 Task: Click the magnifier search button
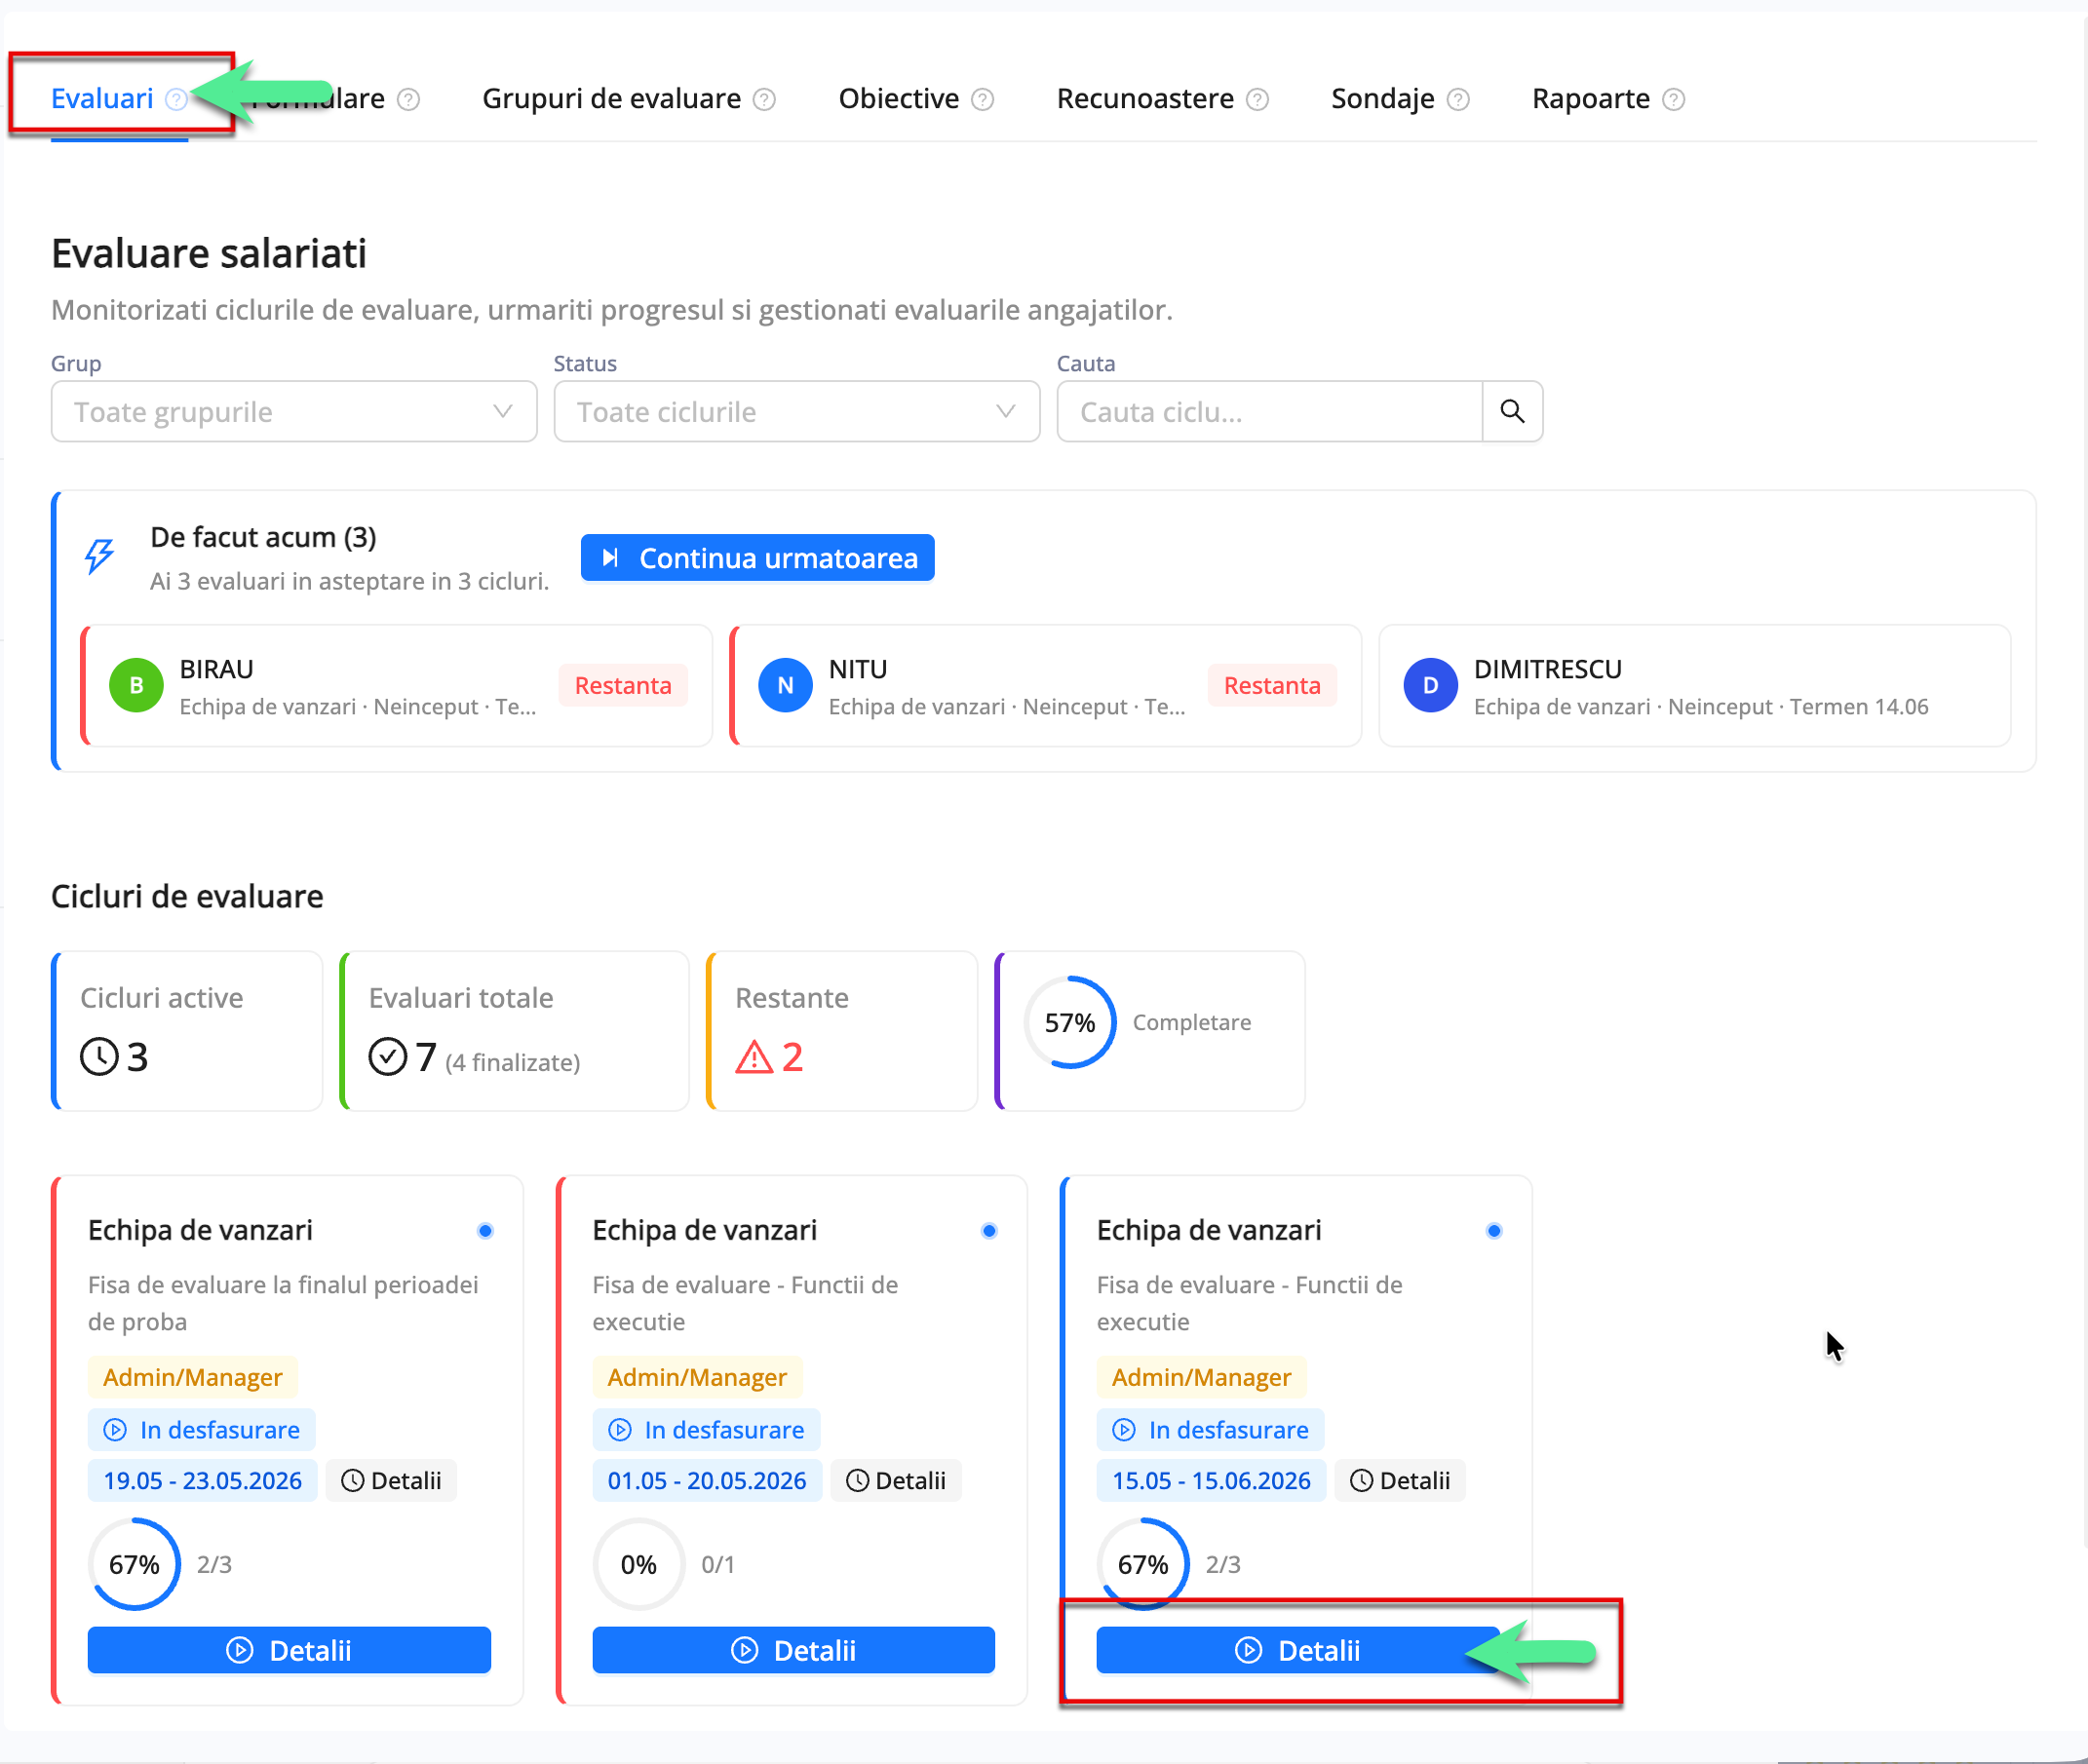(1512, 411)
